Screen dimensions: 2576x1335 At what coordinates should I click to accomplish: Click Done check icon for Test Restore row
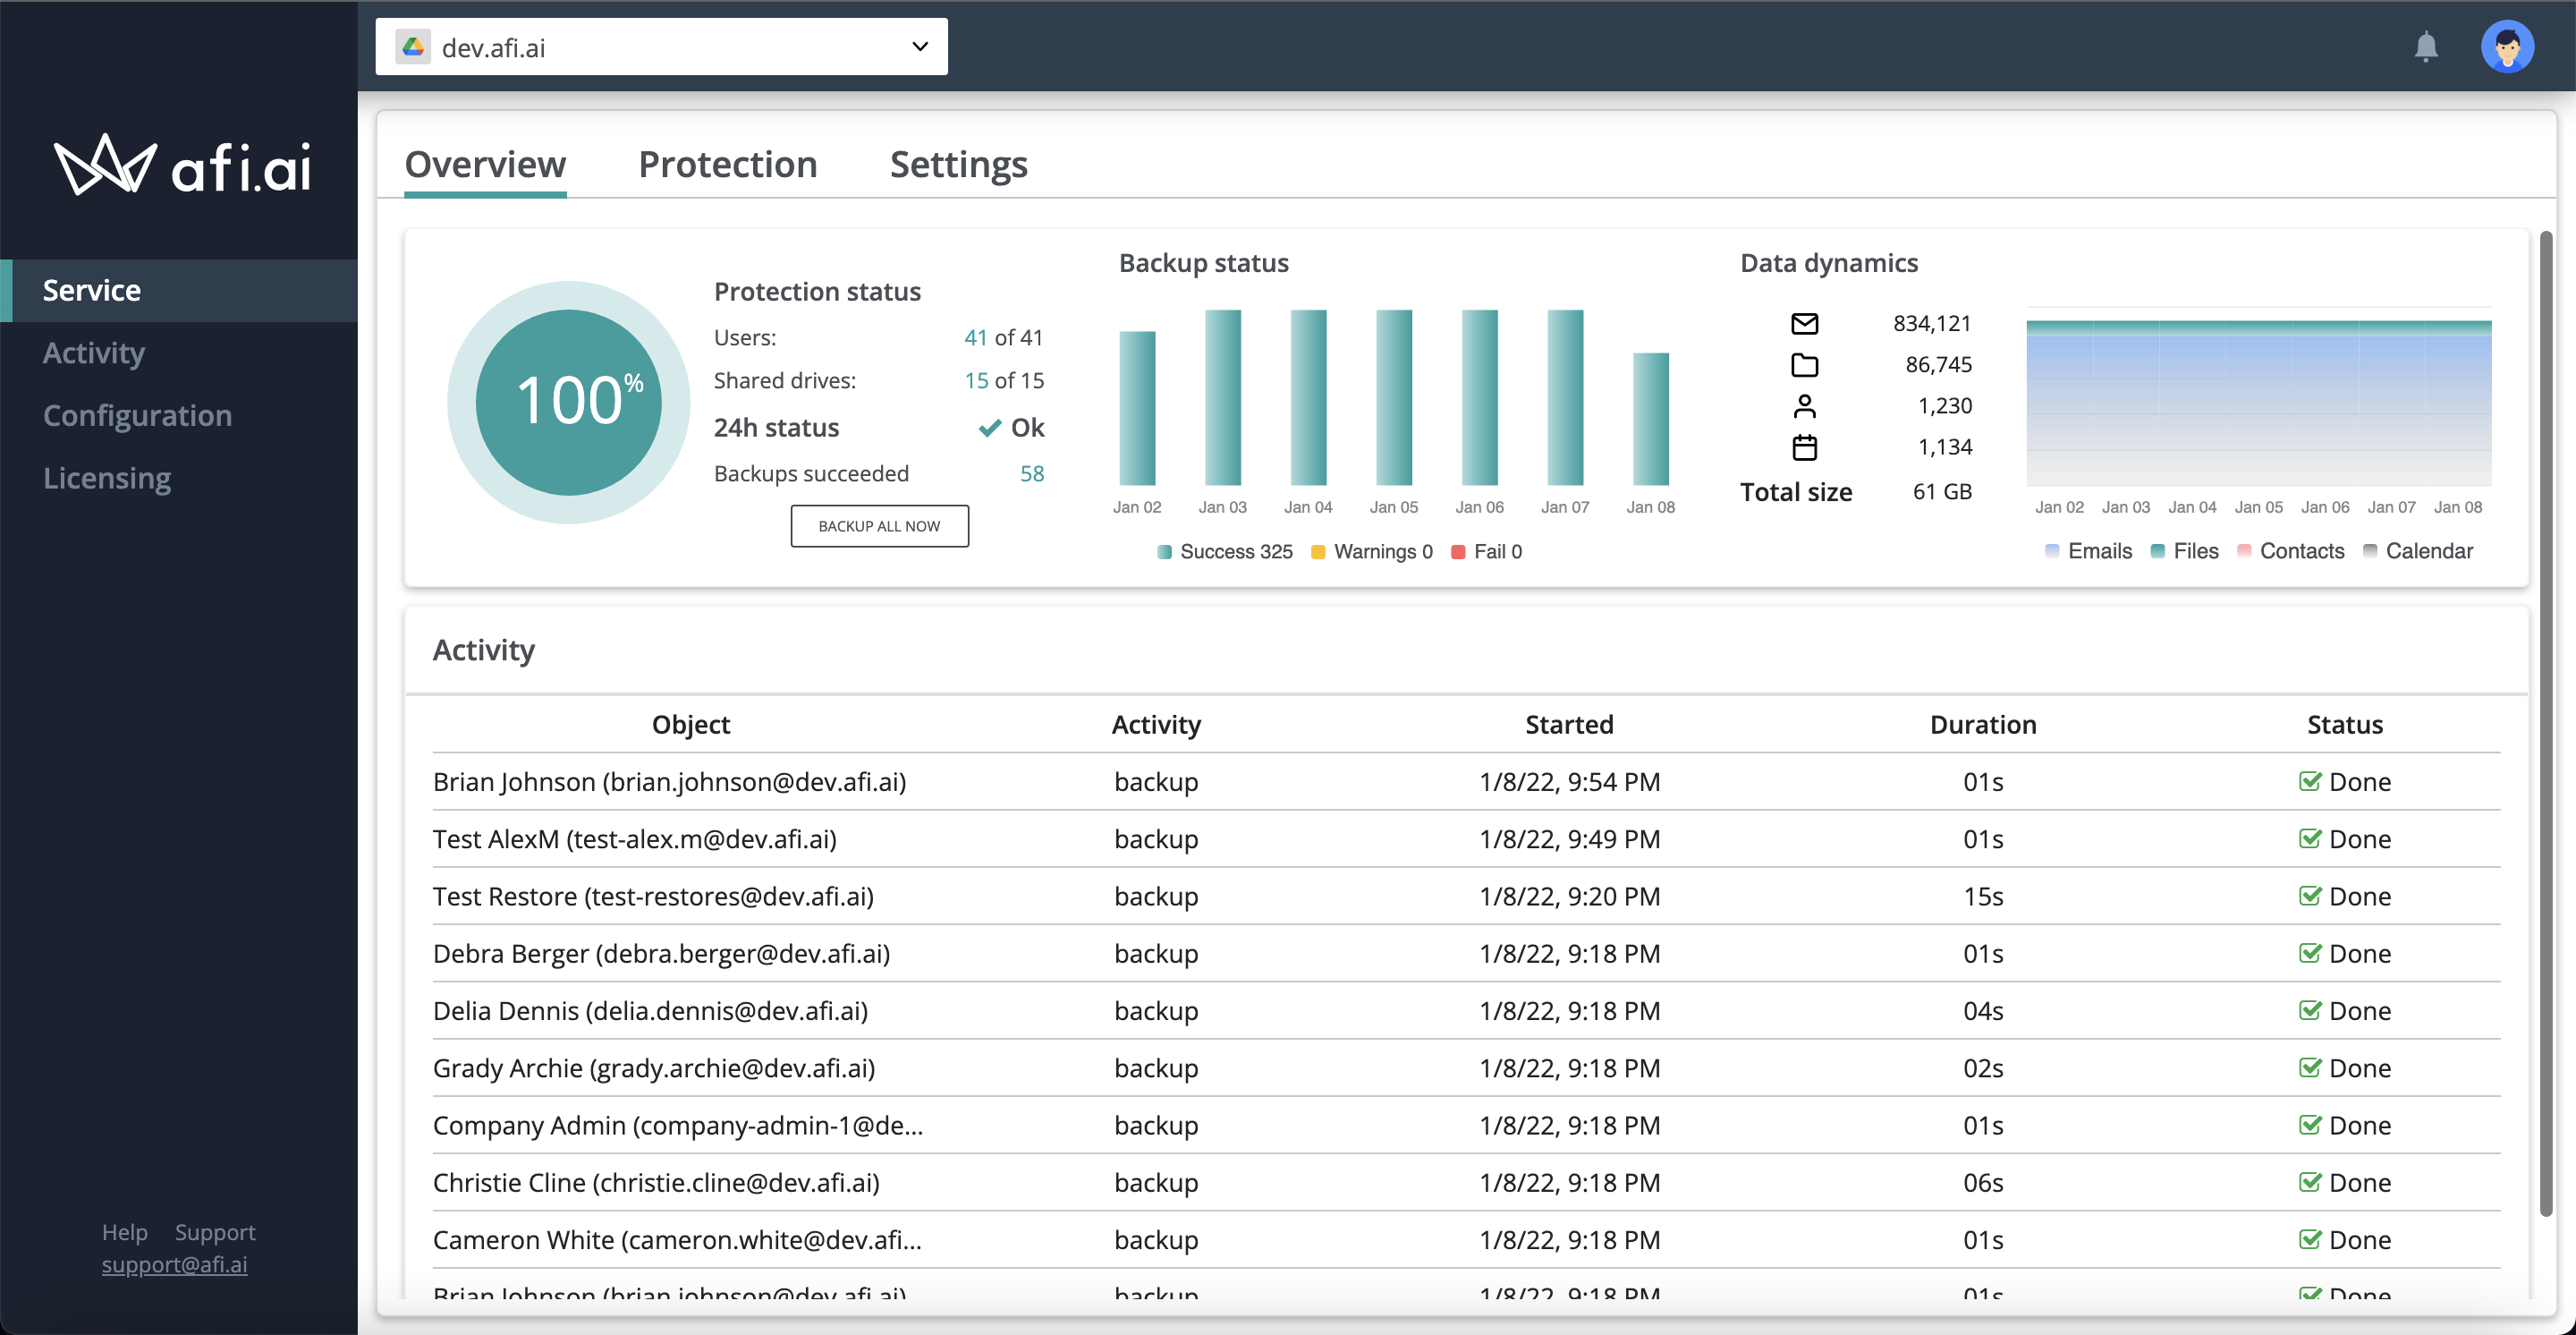click(2309, 896)
